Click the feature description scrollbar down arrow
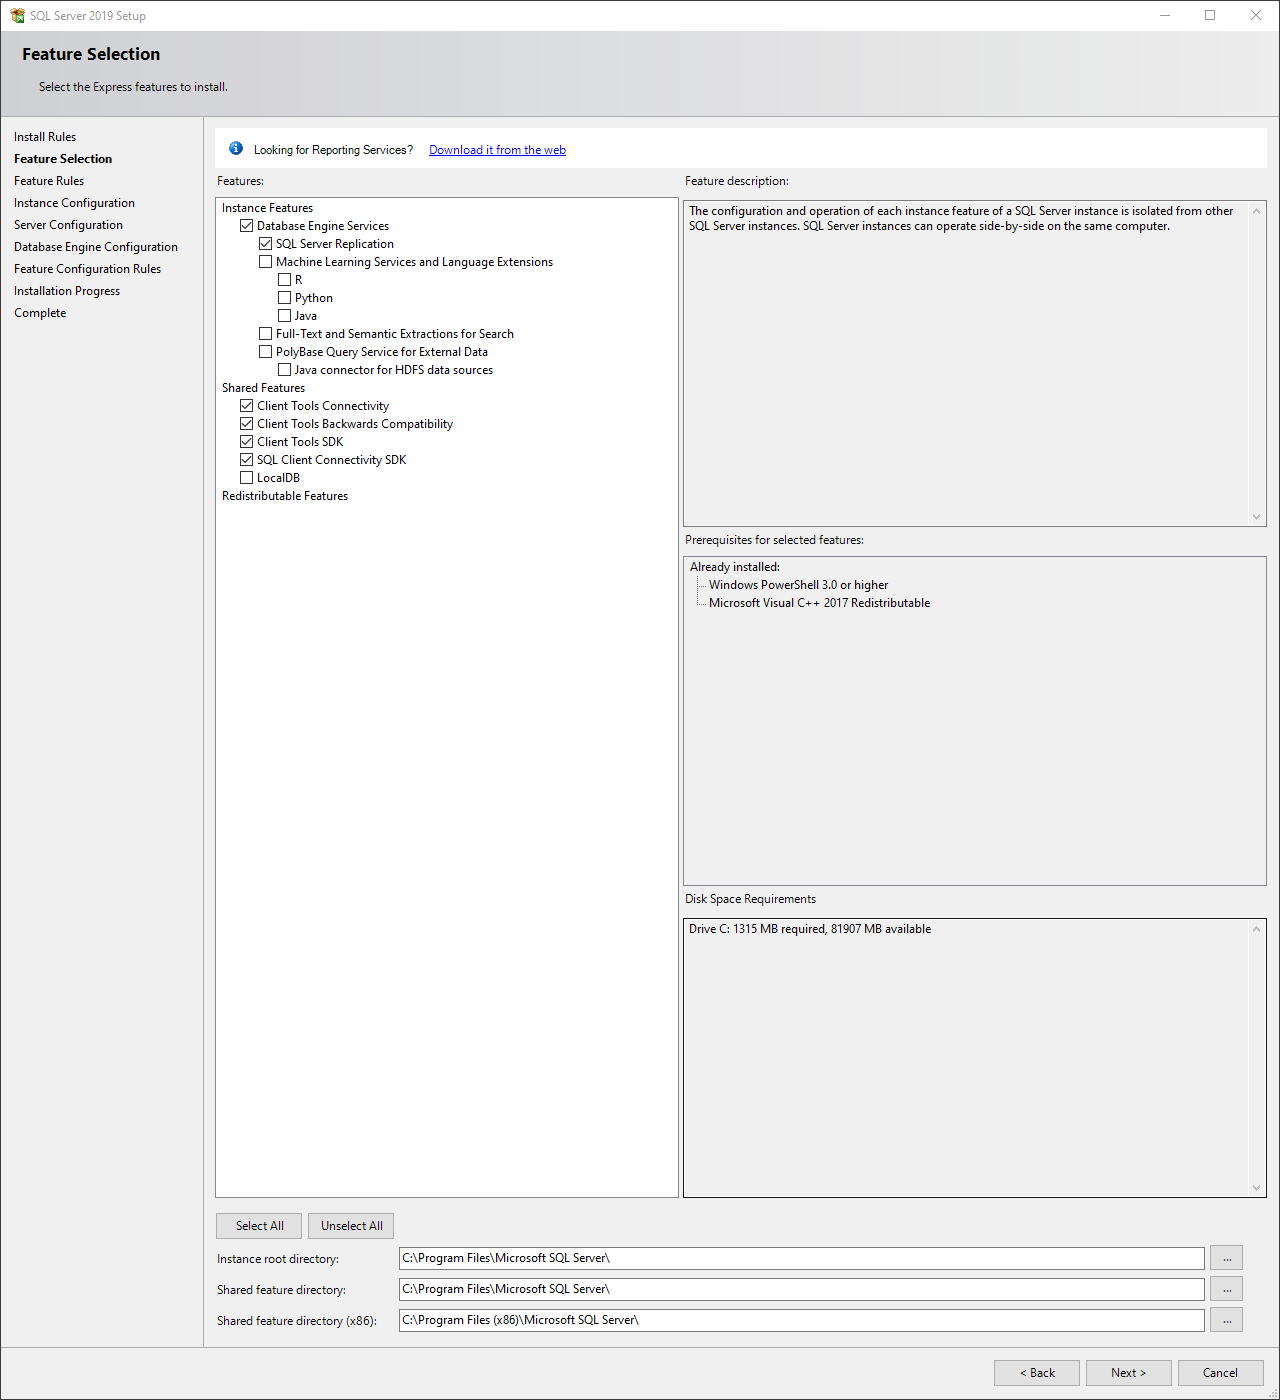 (x=1257, y=517)
